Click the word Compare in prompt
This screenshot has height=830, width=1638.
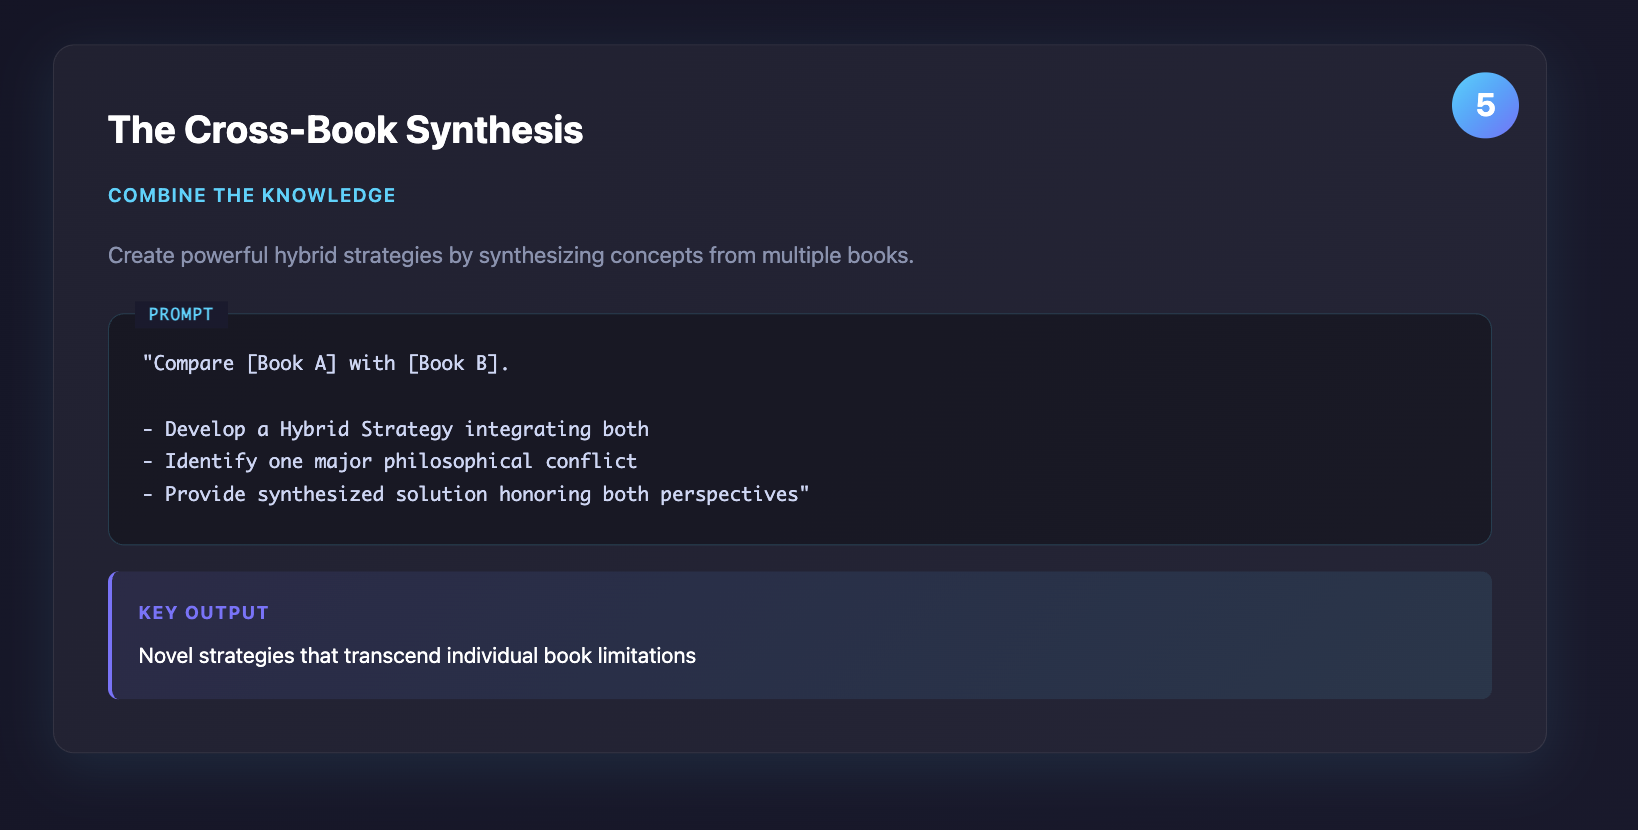pyautogui.click(x=193, y=363)
